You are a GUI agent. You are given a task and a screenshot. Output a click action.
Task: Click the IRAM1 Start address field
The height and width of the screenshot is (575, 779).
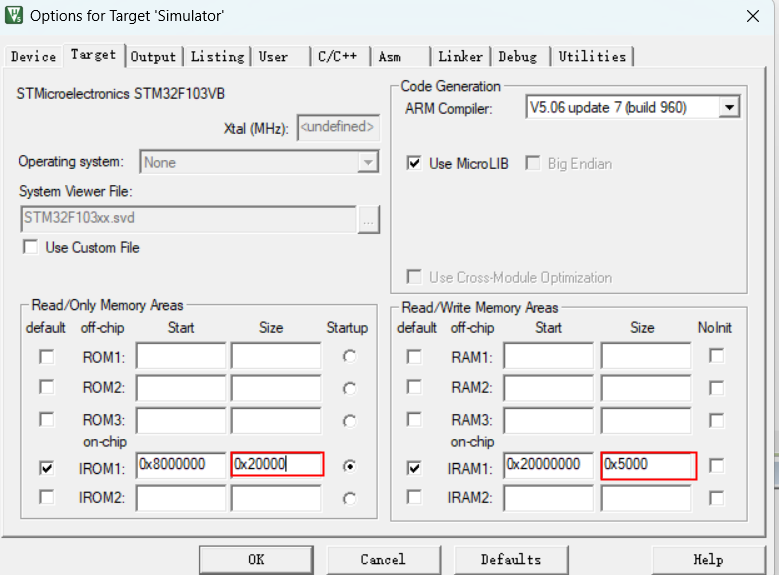coord(548,464)
